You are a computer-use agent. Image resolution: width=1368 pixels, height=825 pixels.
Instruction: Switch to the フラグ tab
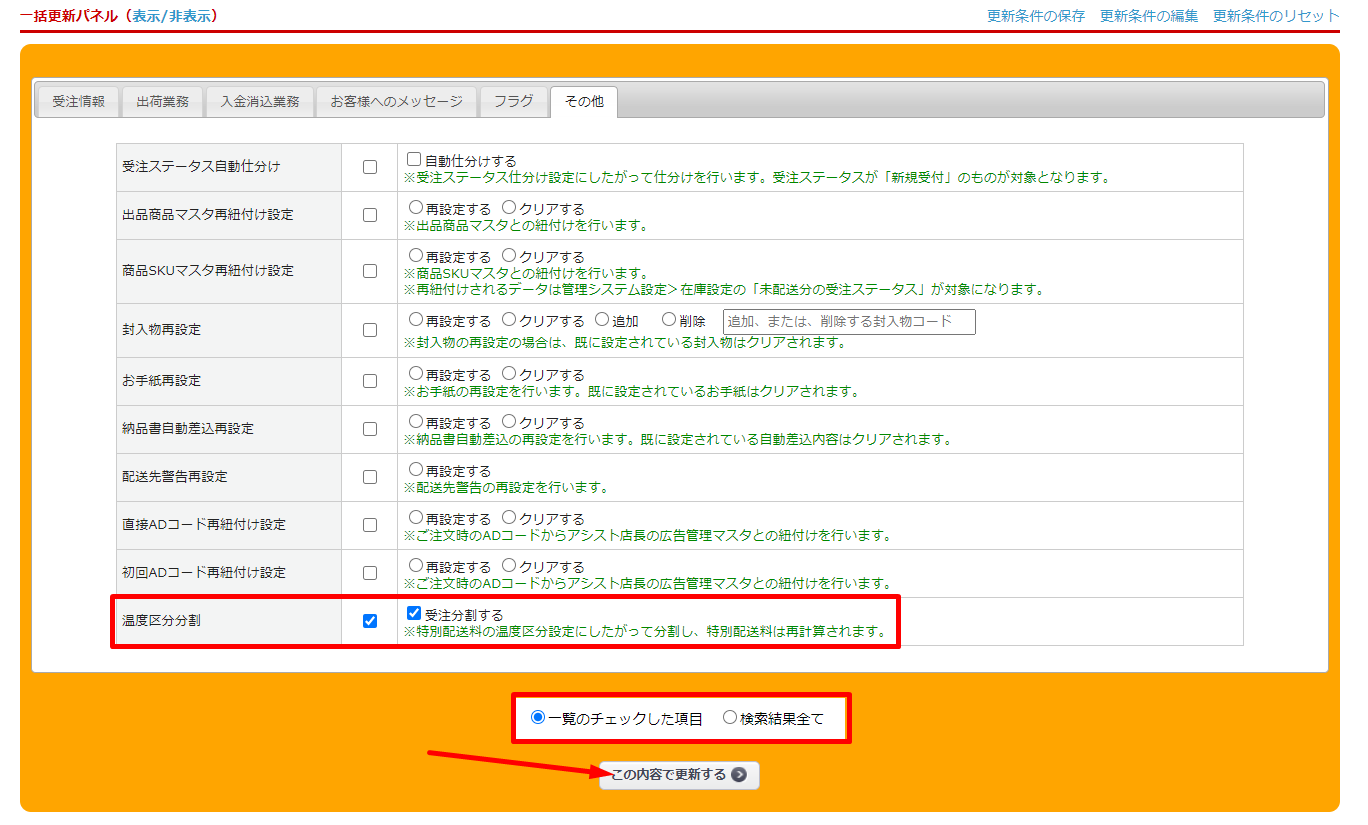(x=513, y=102)
